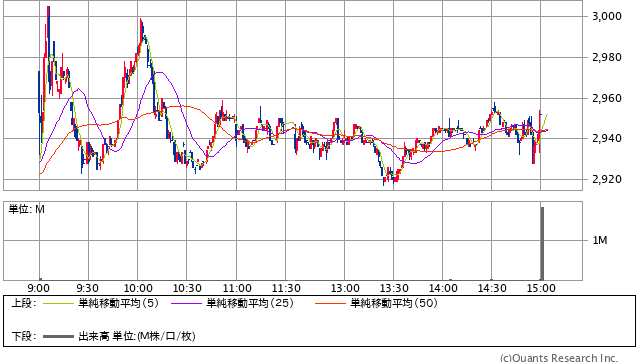Screen dimensions: 638x362
Task: Click the 上段: legend label
Action: click(23, 303)
